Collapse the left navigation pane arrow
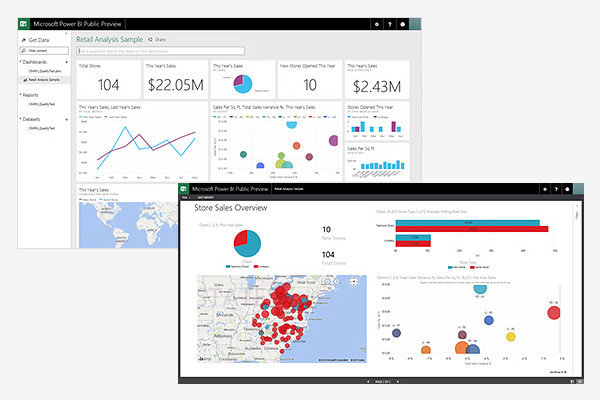 point(66,34)
